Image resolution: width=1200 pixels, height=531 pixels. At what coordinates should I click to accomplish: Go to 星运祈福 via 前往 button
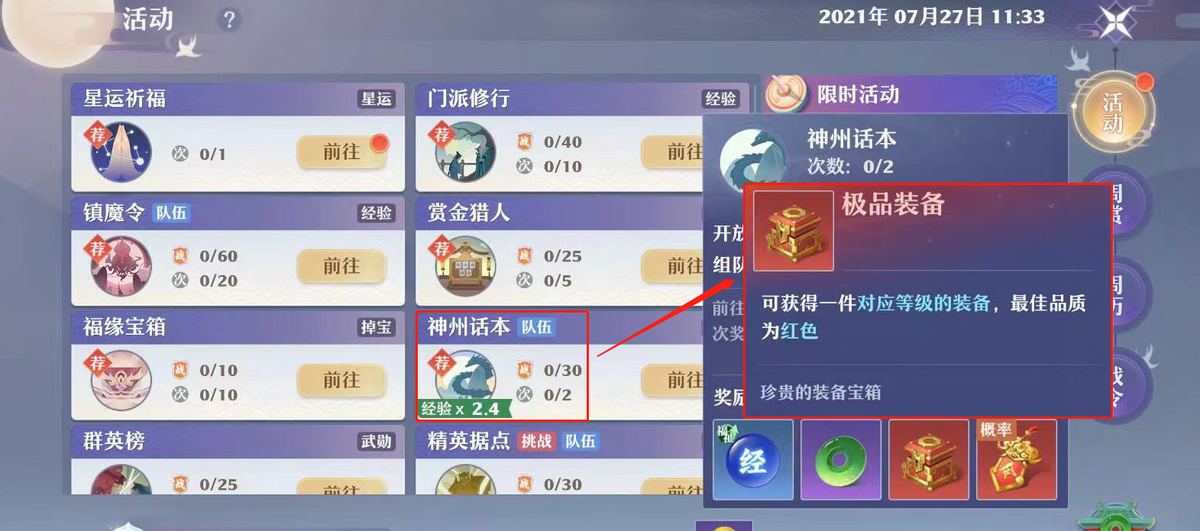point(342,151)
